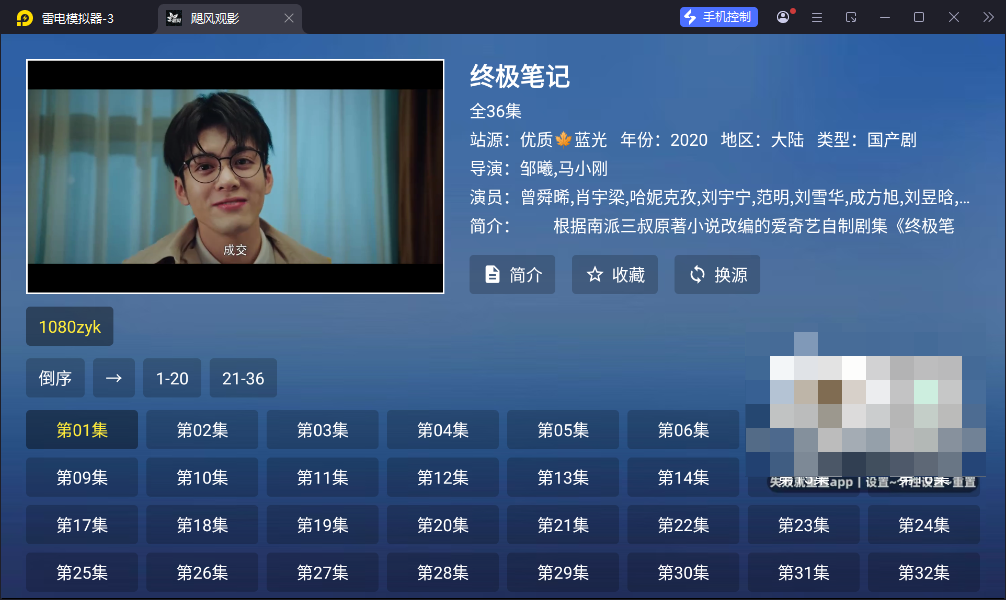Image resolution: width=1006 pixels, height=600 pixels.
Task: Switch to episode range 1-20
Action: tap(171, 378)
